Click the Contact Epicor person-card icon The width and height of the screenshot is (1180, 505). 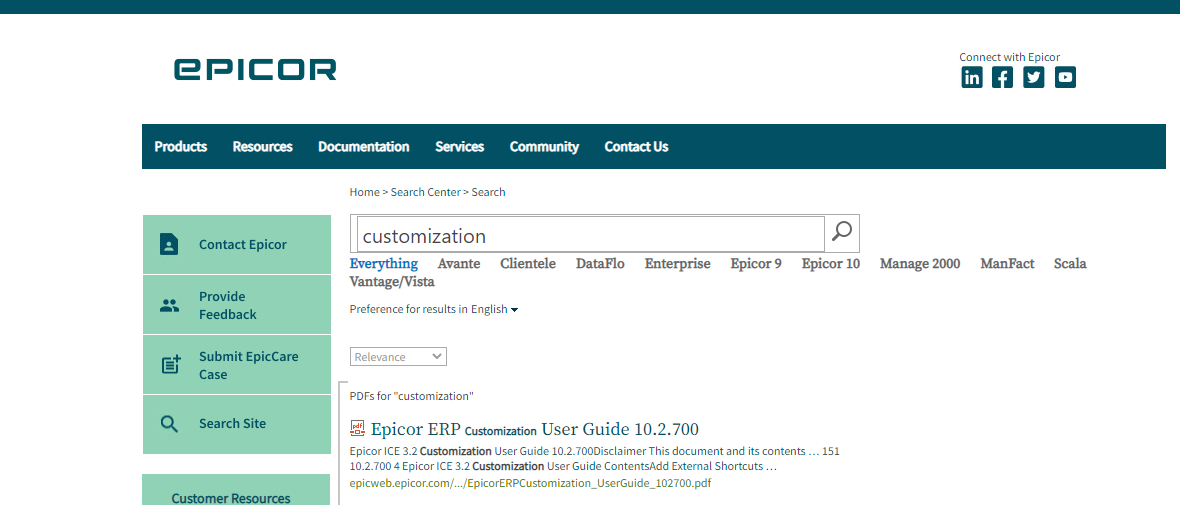169,245
